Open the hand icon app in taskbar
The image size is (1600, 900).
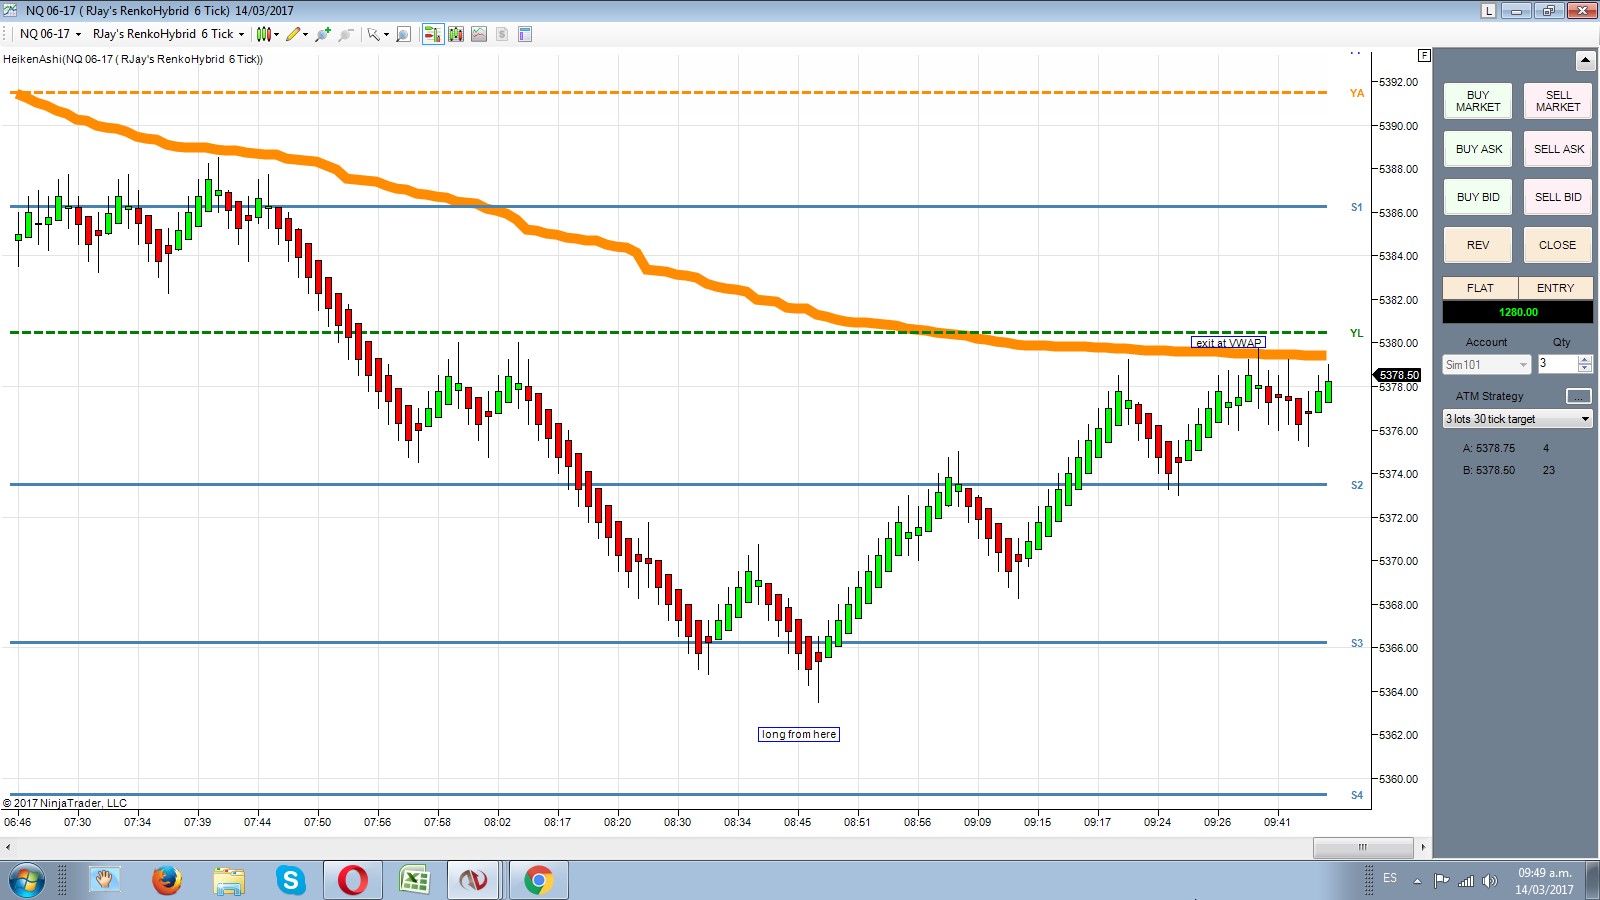(x=105, y=881)
